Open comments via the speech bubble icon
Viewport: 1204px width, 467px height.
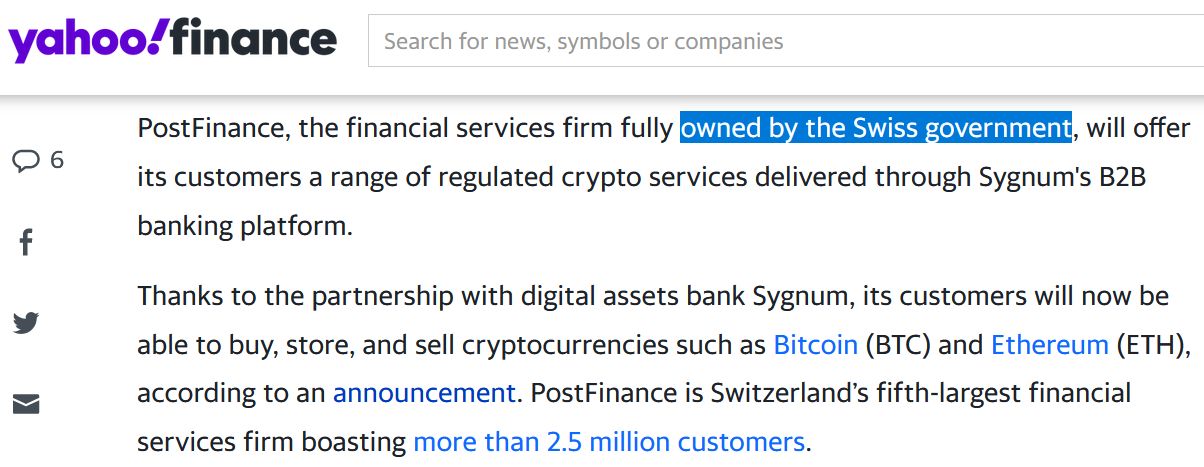point(26,160)
